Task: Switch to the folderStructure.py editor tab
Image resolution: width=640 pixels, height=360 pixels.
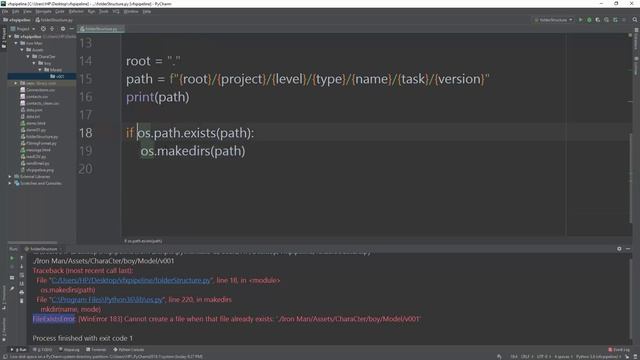Action: [x=100, y=29]
